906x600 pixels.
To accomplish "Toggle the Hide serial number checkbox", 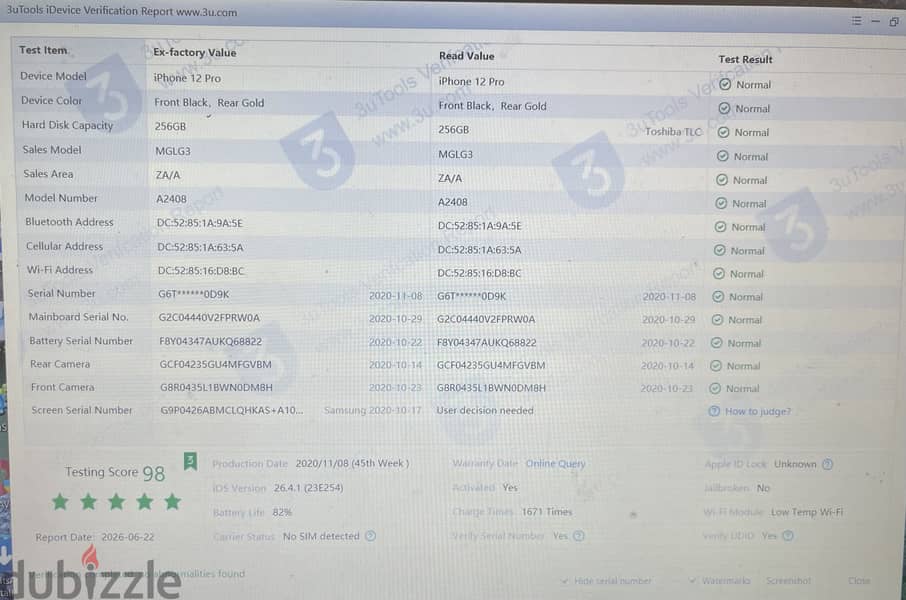I will click(565, 580).
